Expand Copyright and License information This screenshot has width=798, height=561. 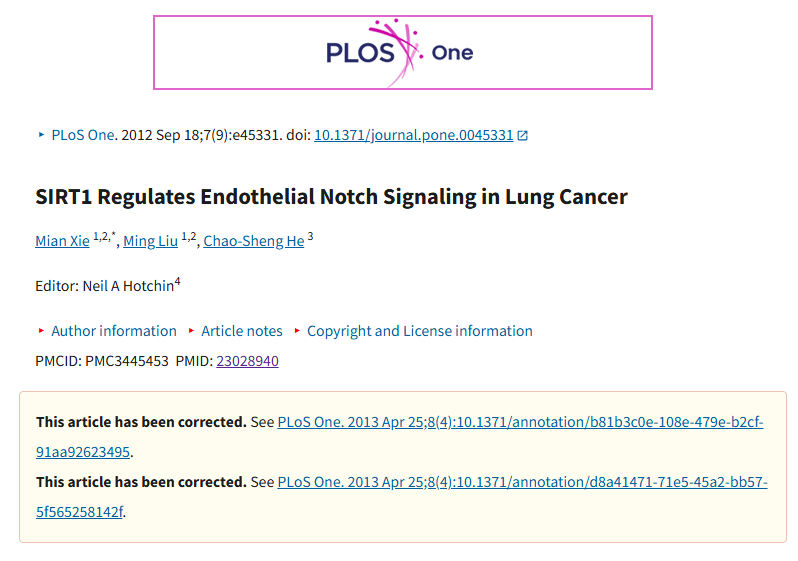[420, 331]
